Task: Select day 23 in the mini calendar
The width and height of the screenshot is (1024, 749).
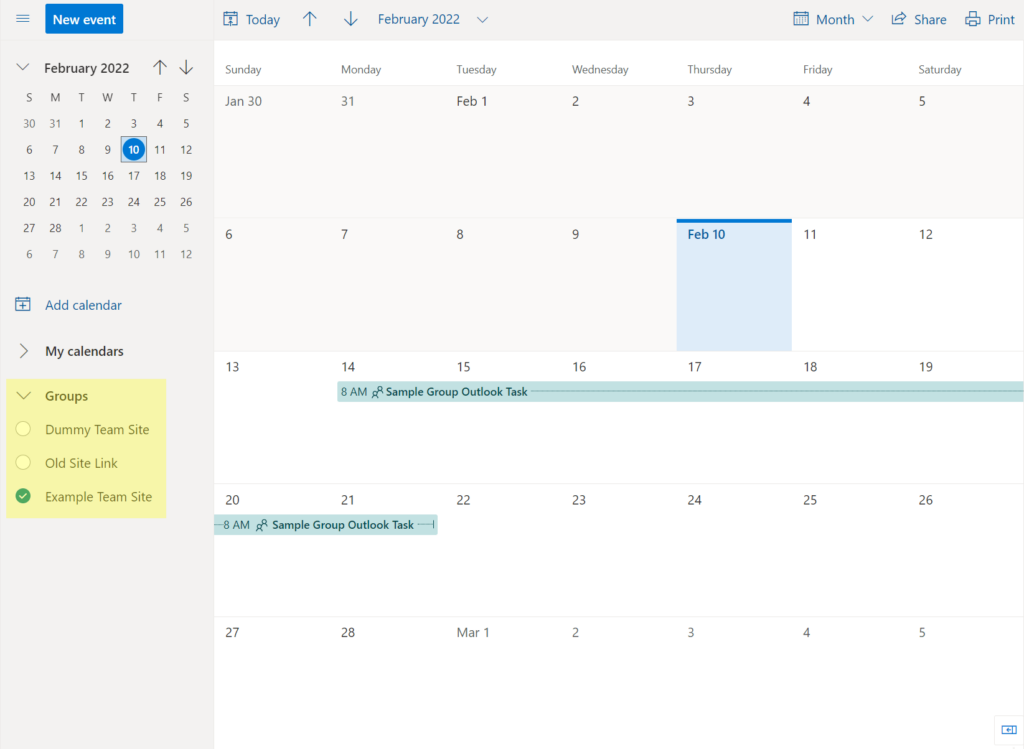Action: (108, 202)
